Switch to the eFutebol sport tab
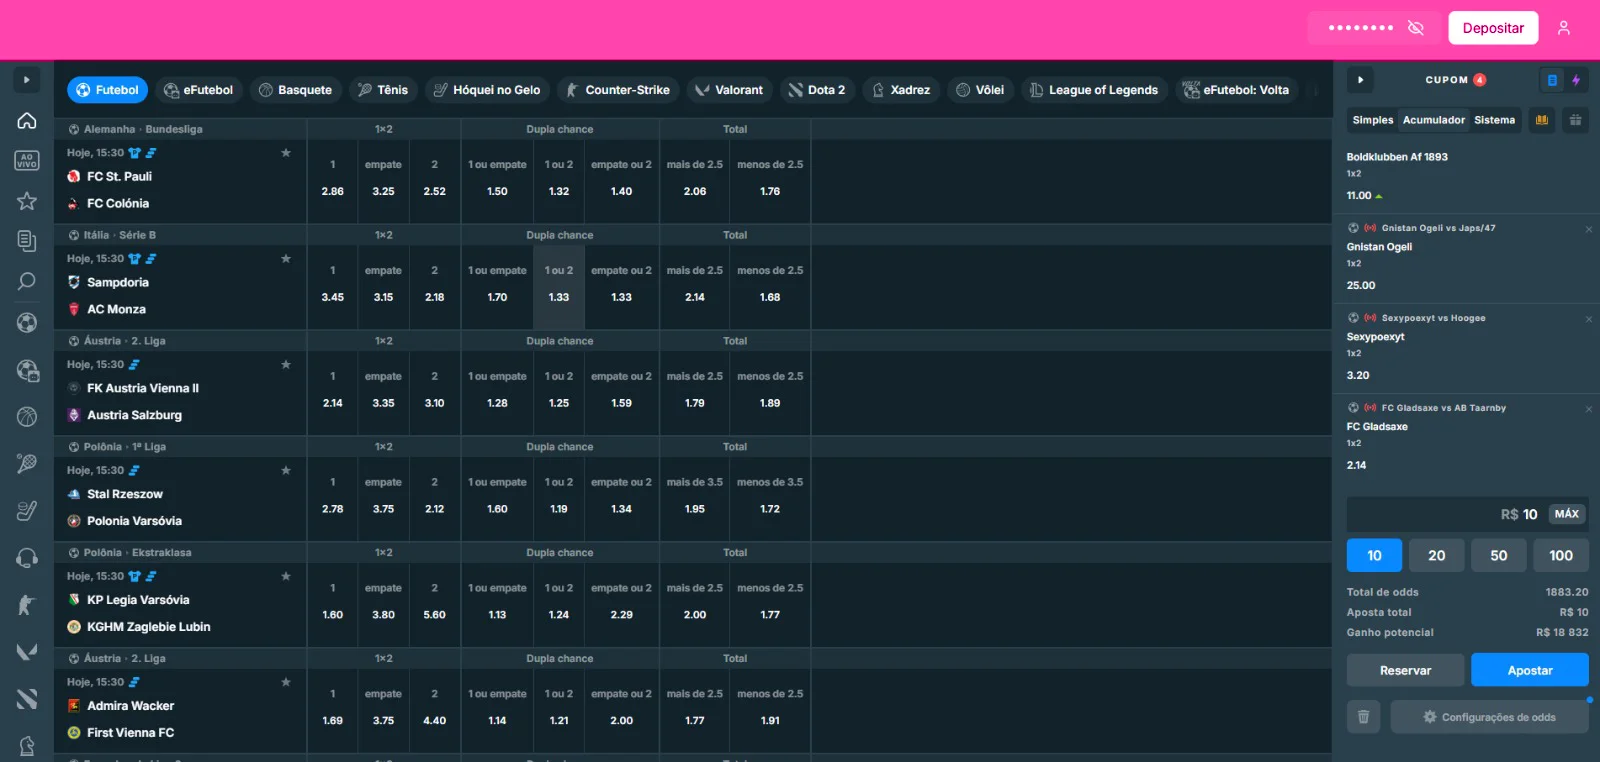This screenshot has width=1600, height=762. coord(198,90)
